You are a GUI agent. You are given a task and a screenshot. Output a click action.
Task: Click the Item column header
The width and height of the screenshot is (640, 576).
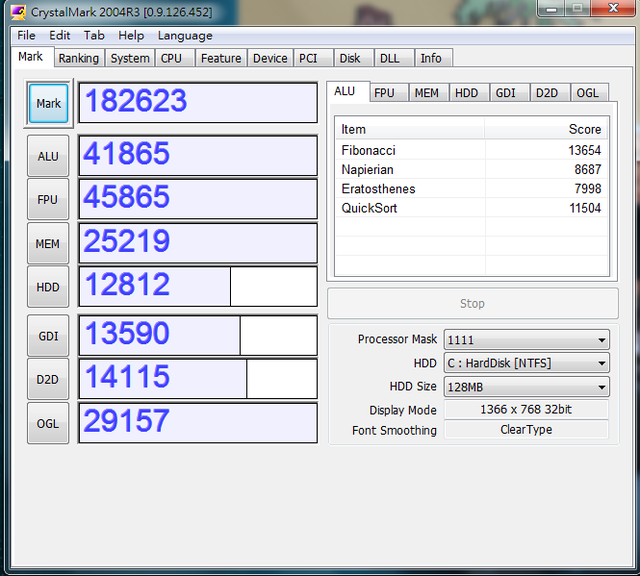point(410,129)
